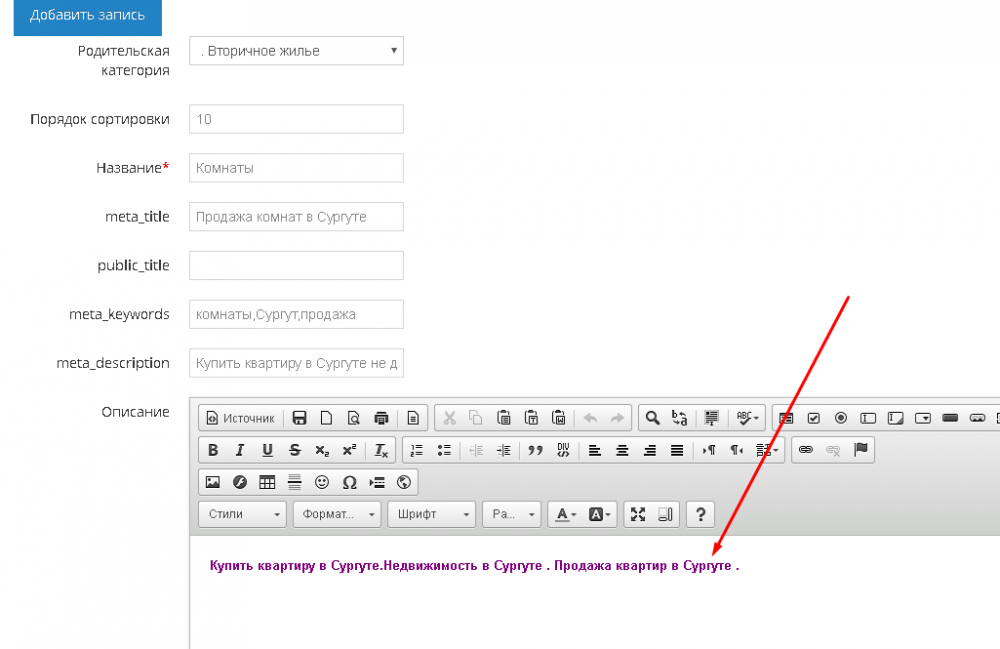
Task: Open the Шрифт font dropdown
Action: (433, 514)
